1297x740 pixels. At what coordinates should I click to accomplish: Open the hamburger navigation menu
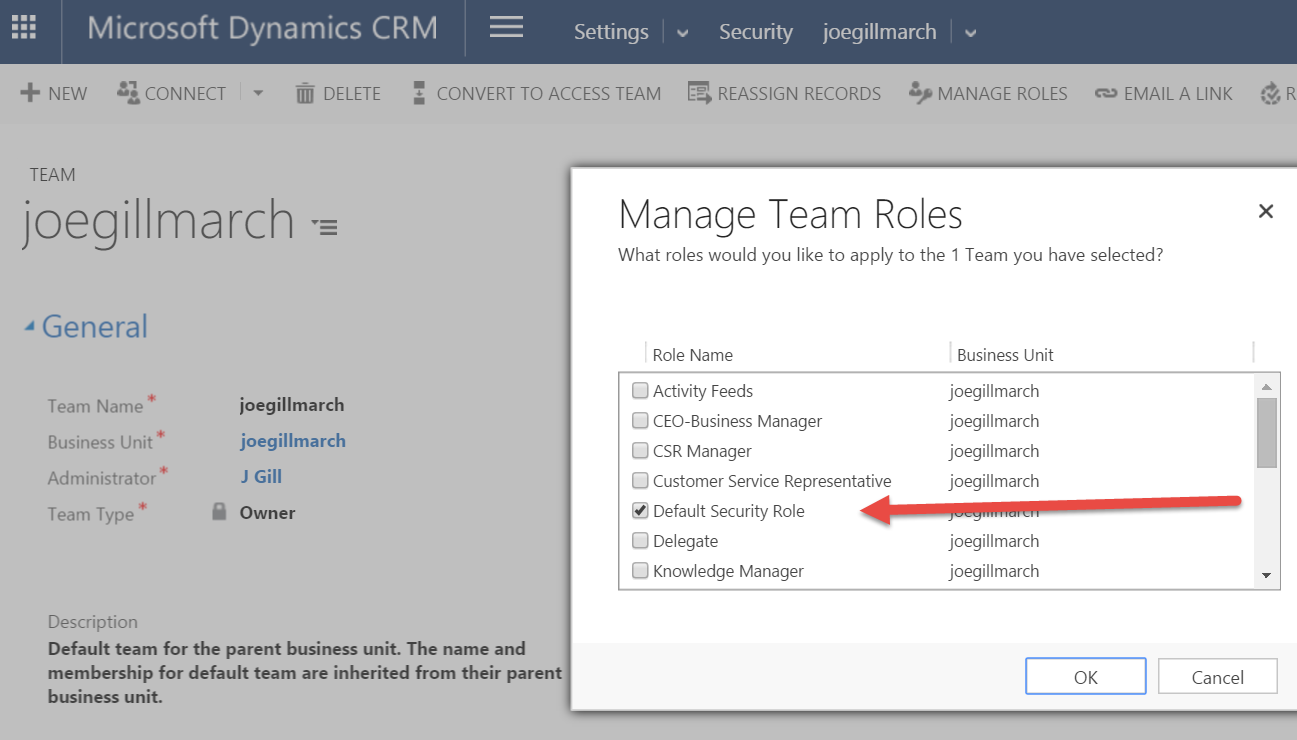coord(506,27)
